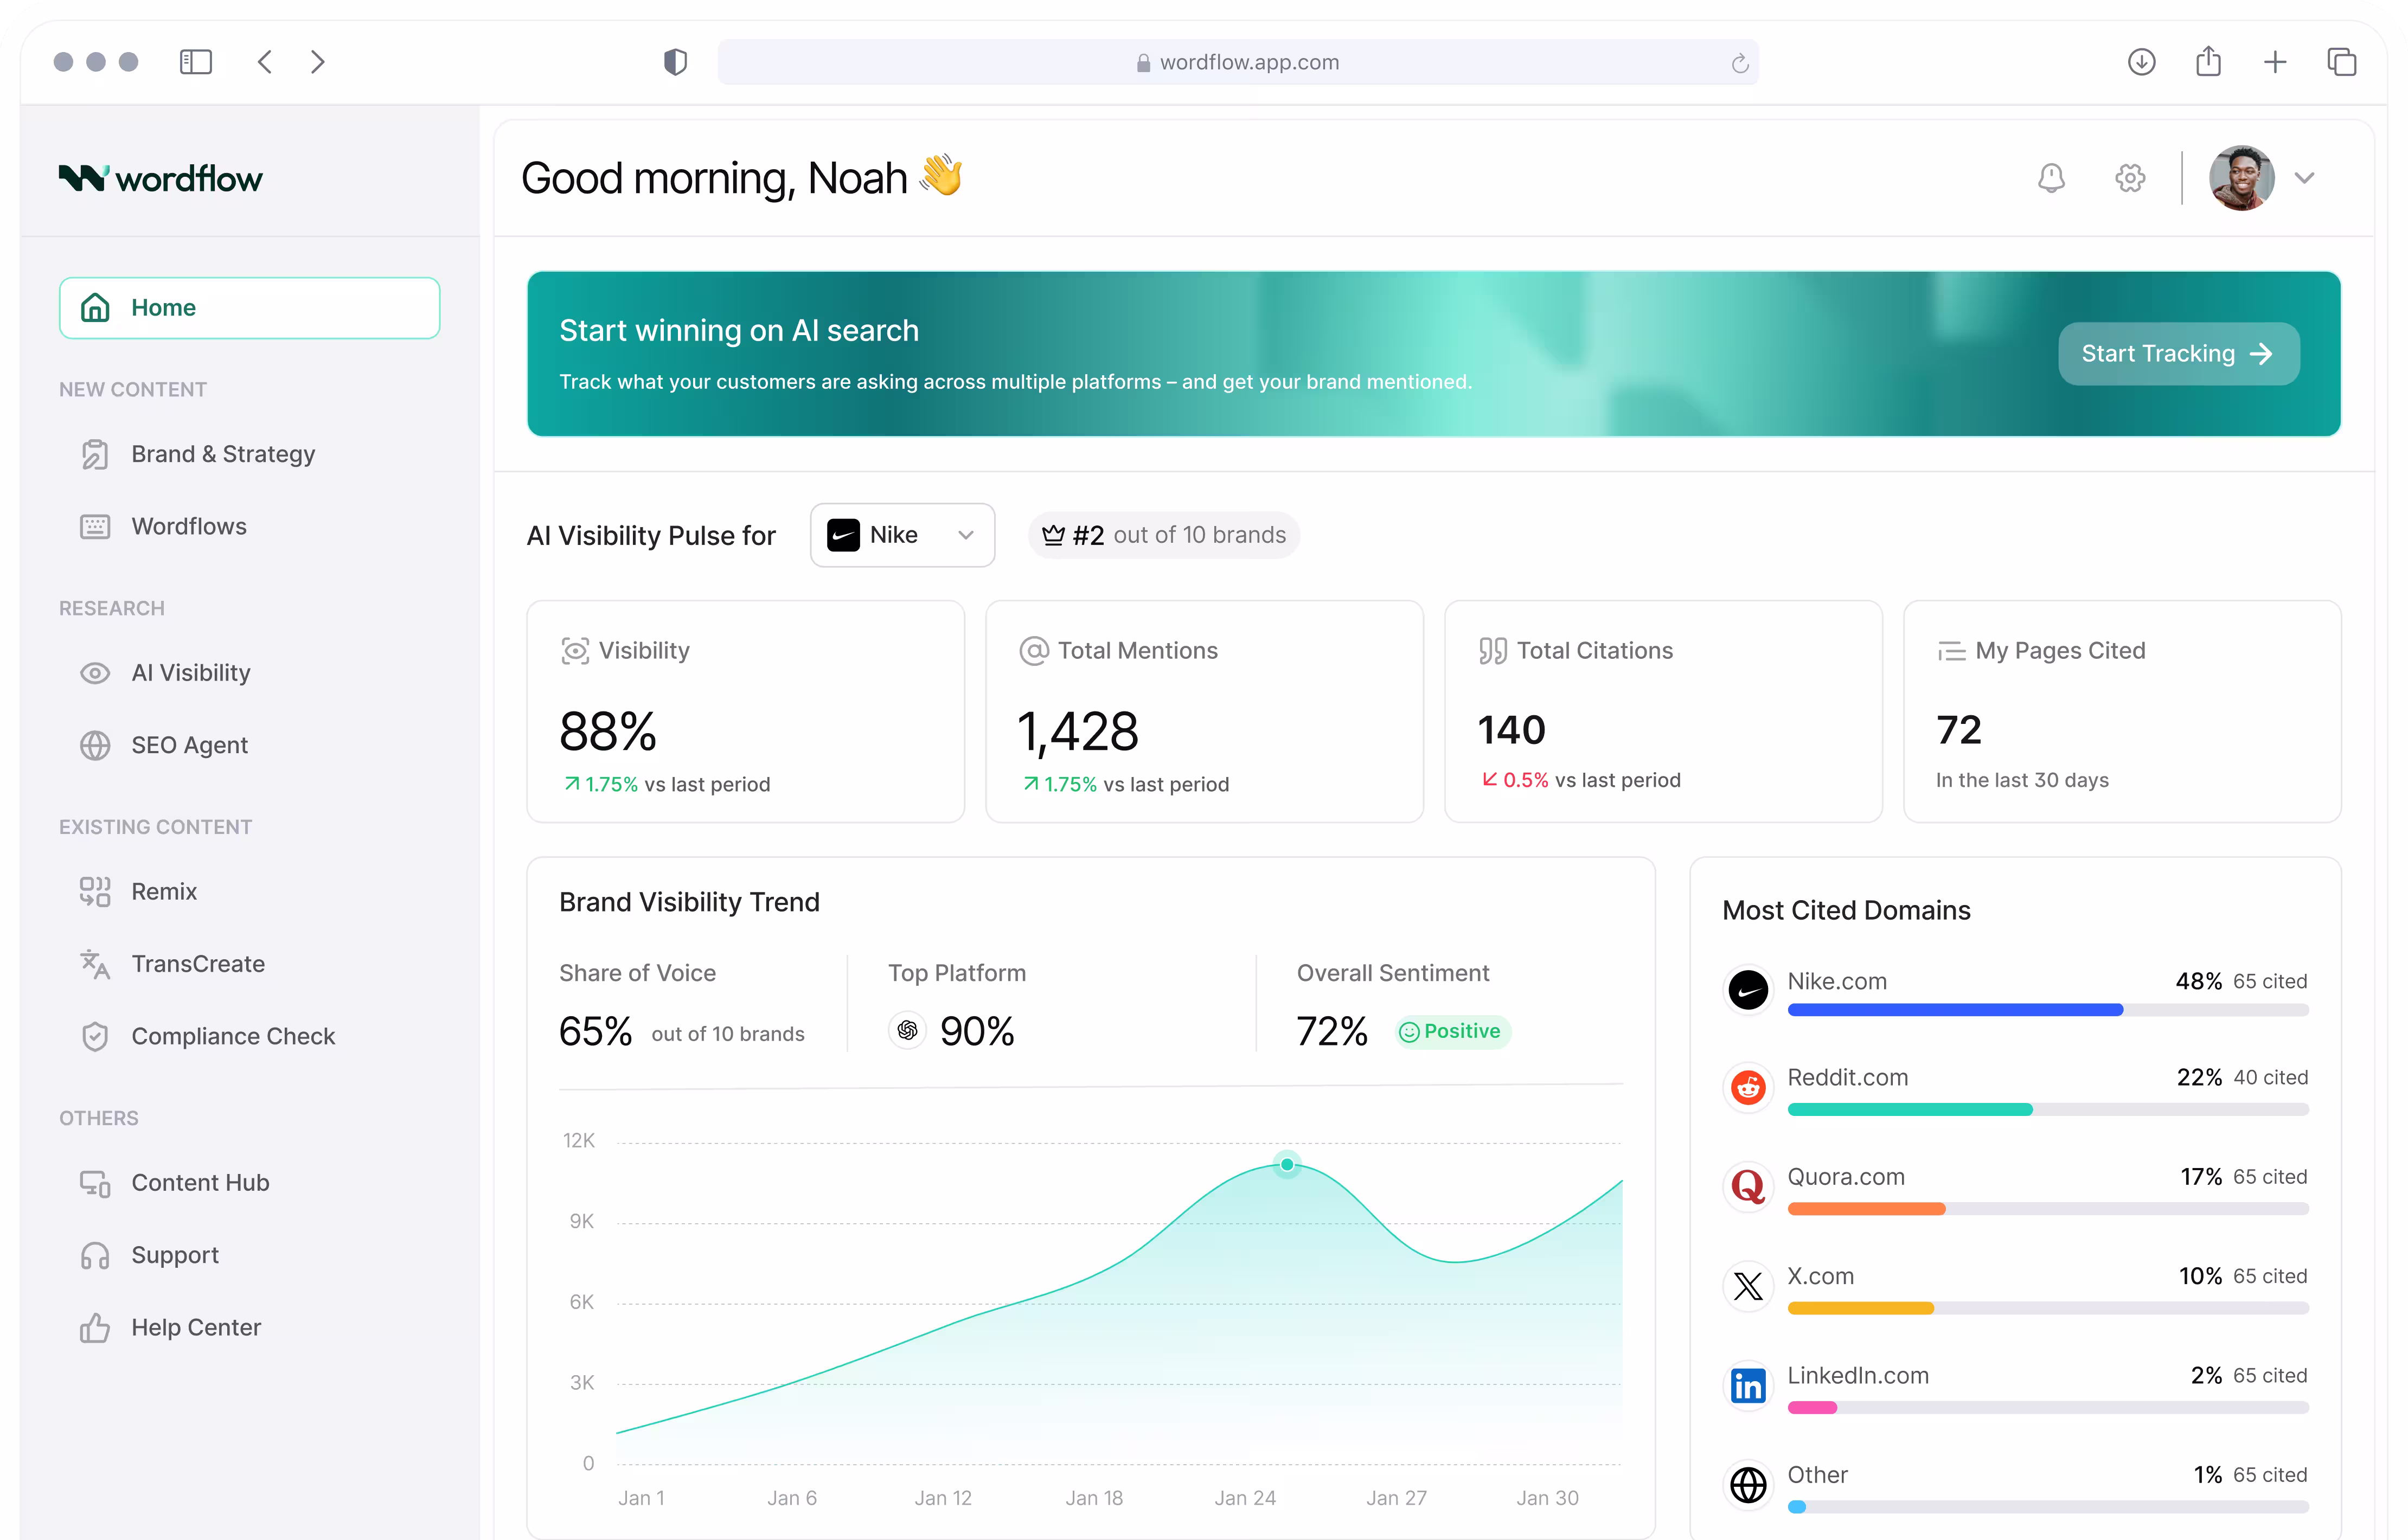The image size is (2408, 1540).
Task: Open the Nike brand dropdown
Action: click(902, 535)
